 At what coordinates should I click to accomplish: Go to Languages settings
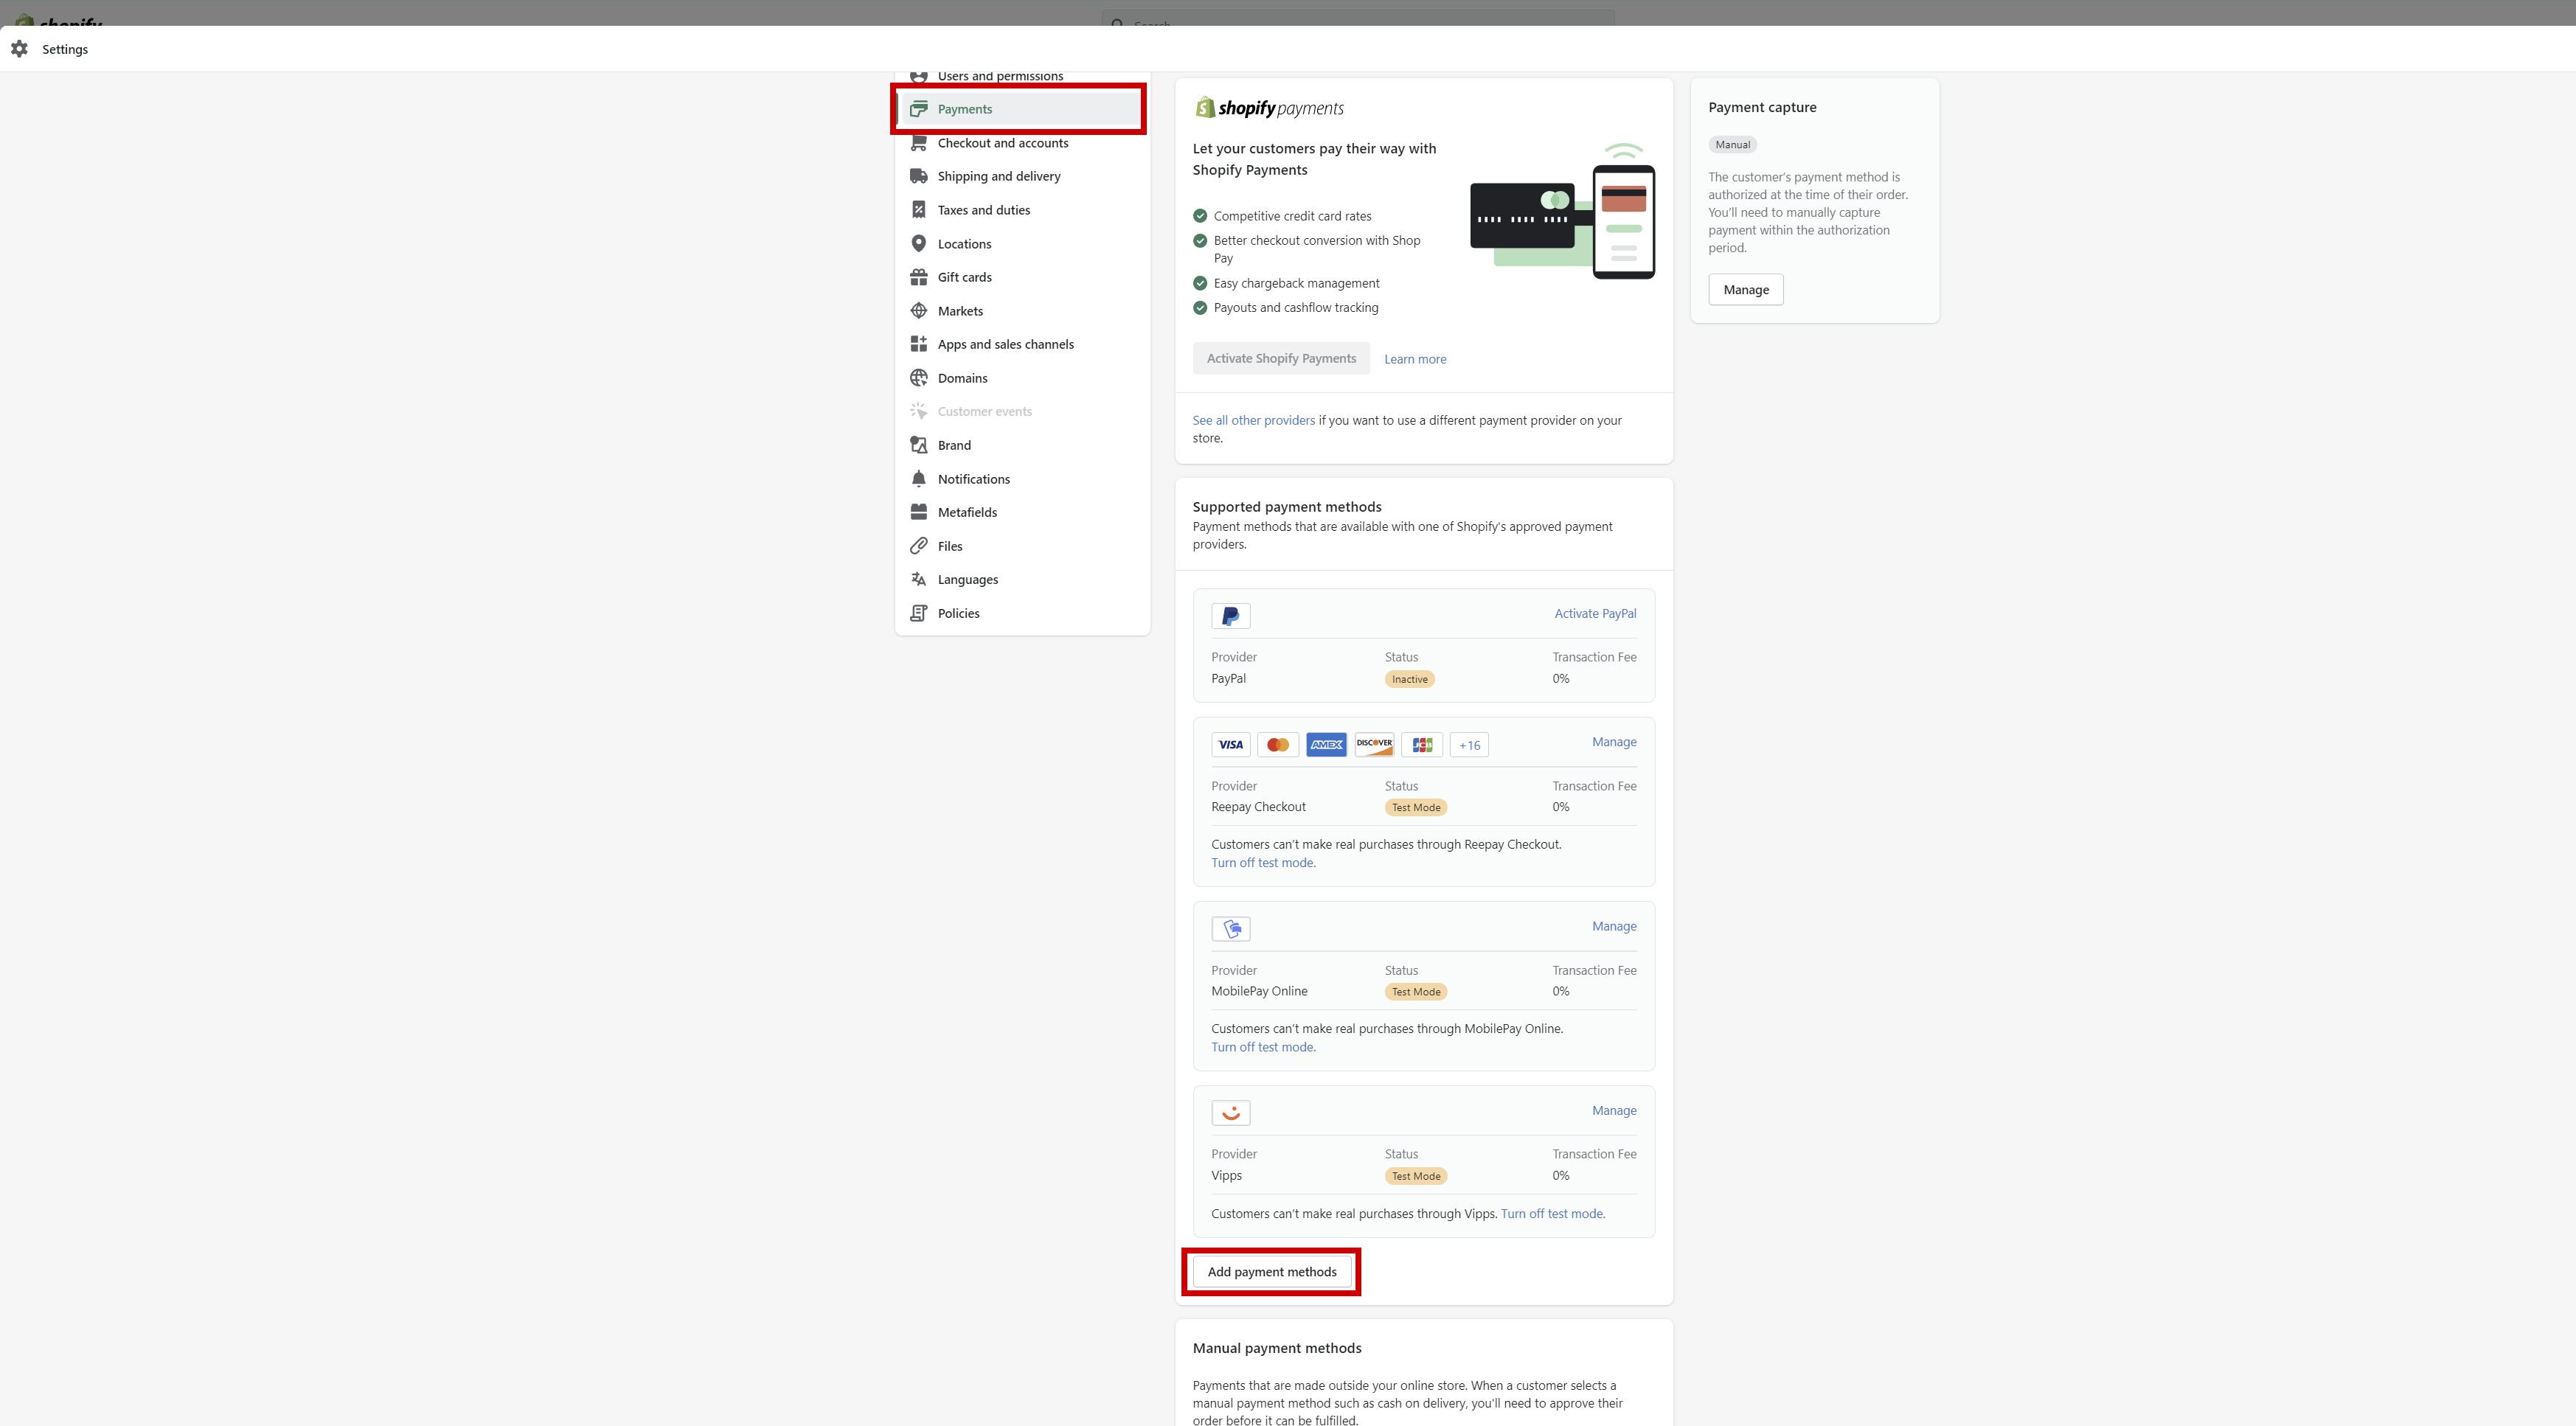pyautogui.click(x=1020, y=579)
